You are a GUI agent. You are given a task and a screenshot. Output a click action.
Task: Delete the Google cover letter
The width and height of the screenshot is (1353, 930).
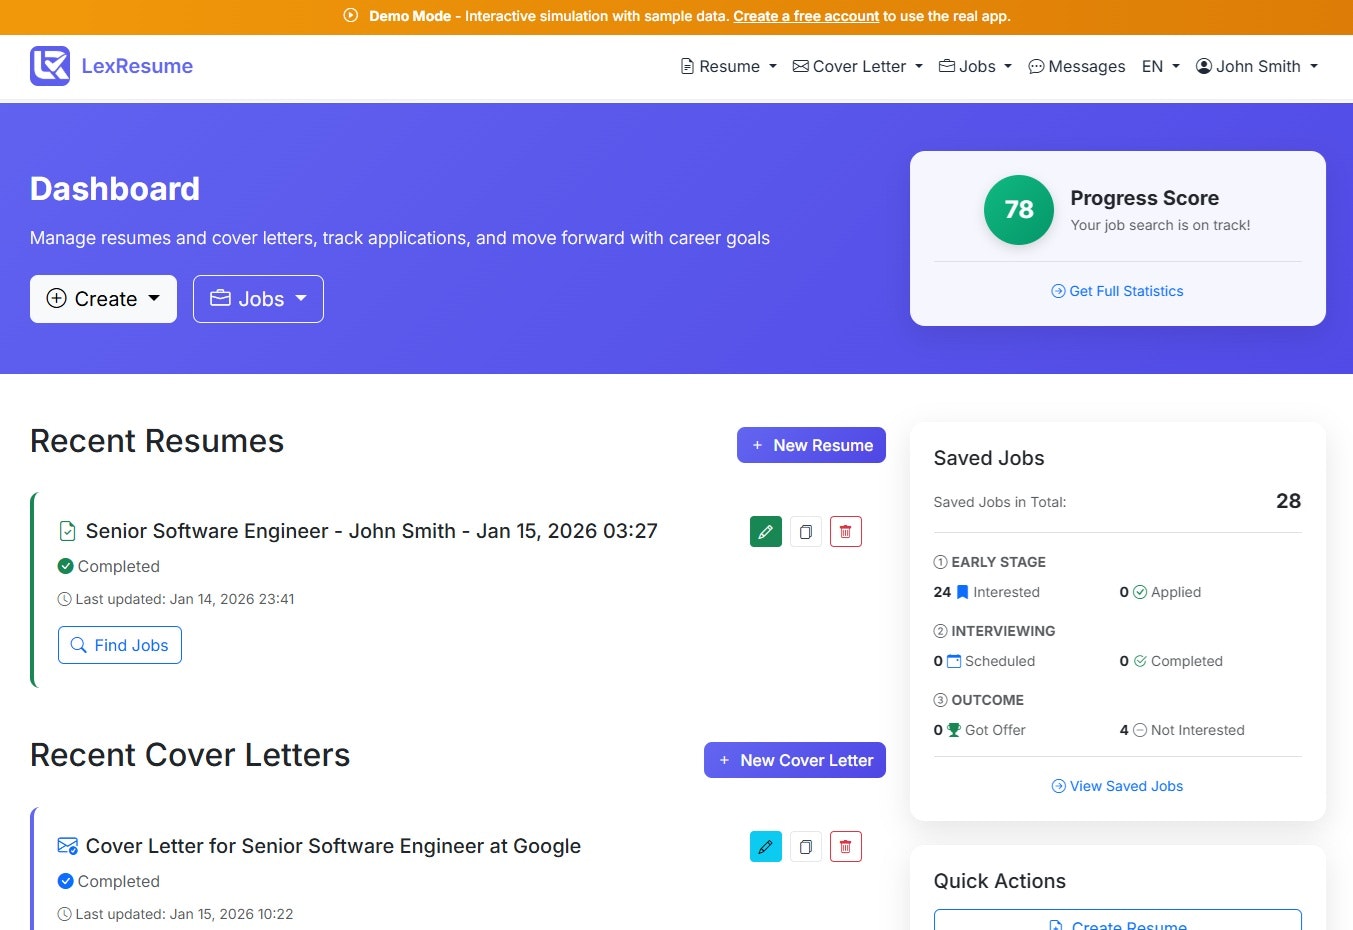(845, 846)
